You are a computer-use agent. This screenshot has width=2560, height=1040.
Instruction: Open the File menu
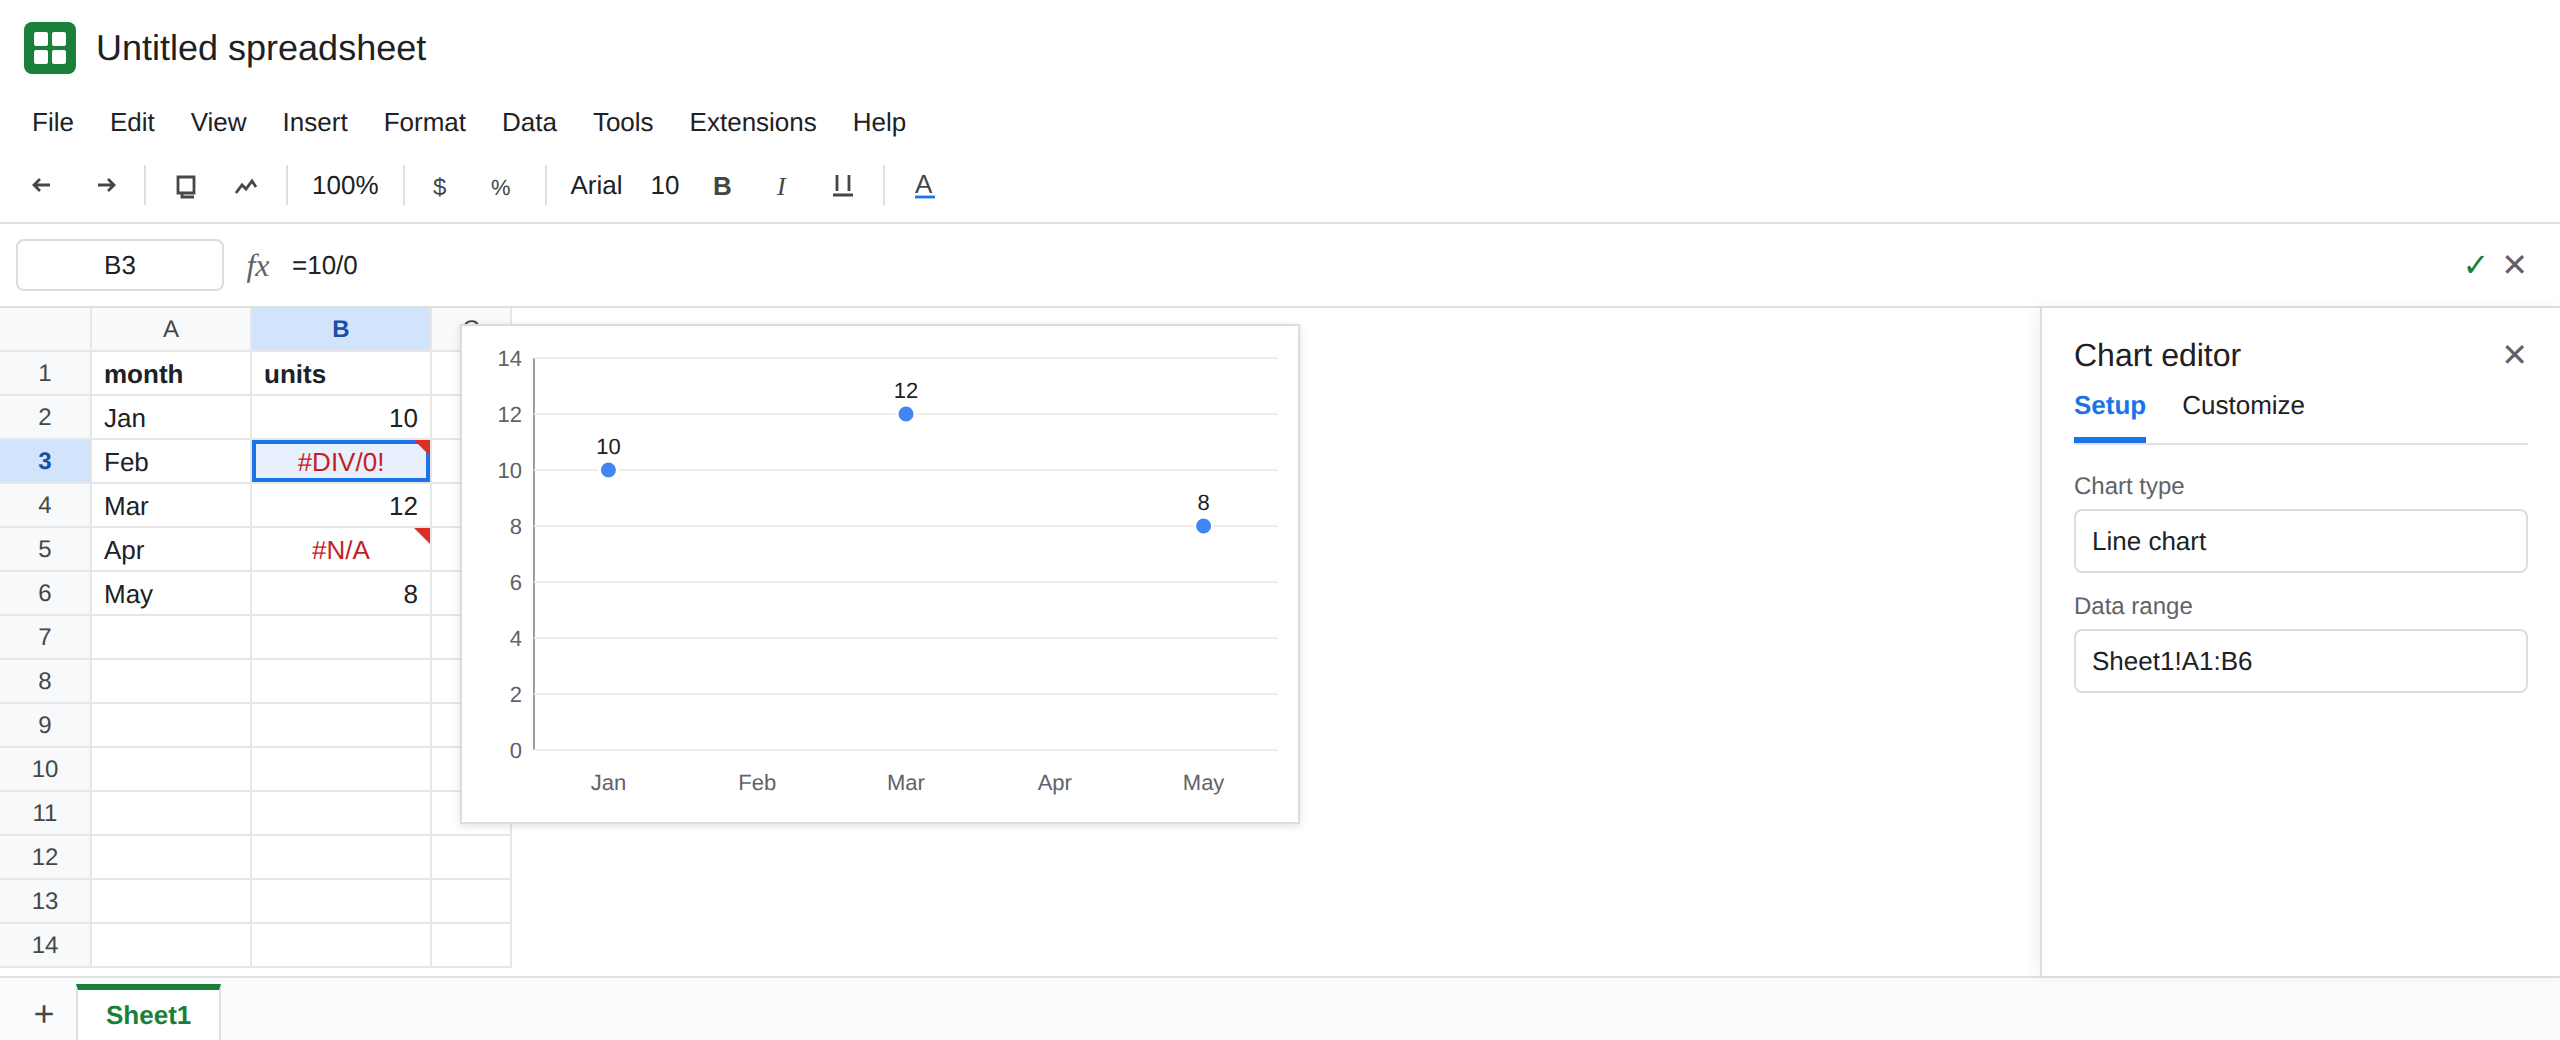click(53, 122)
